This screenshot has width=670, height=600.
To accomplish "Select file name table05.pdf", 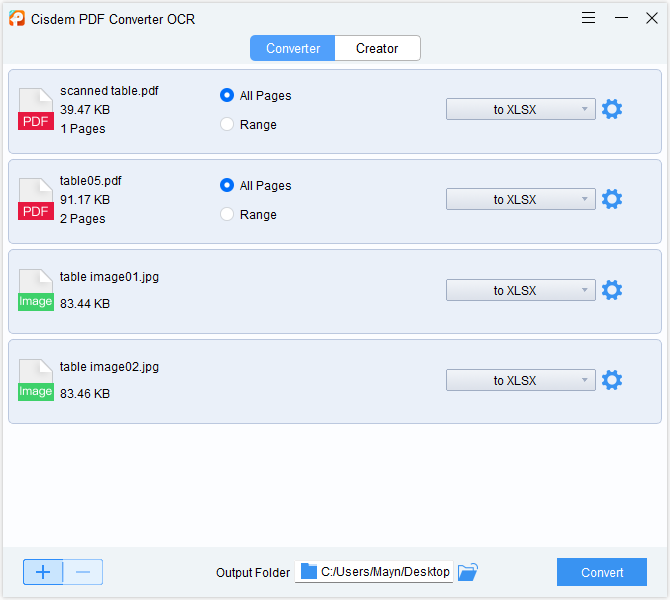I will (91, 181).
